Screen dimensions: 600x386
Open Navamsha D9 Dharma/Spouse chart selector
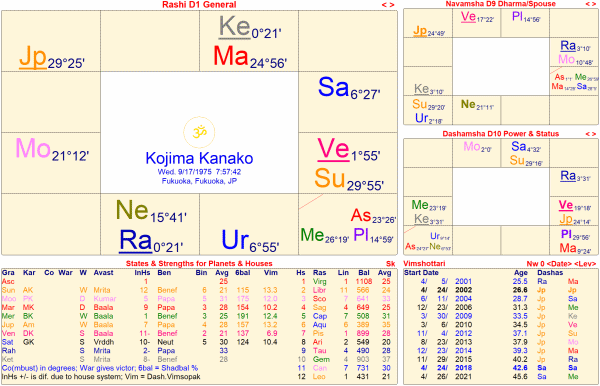pyautogui.click(x=500, y=4)
